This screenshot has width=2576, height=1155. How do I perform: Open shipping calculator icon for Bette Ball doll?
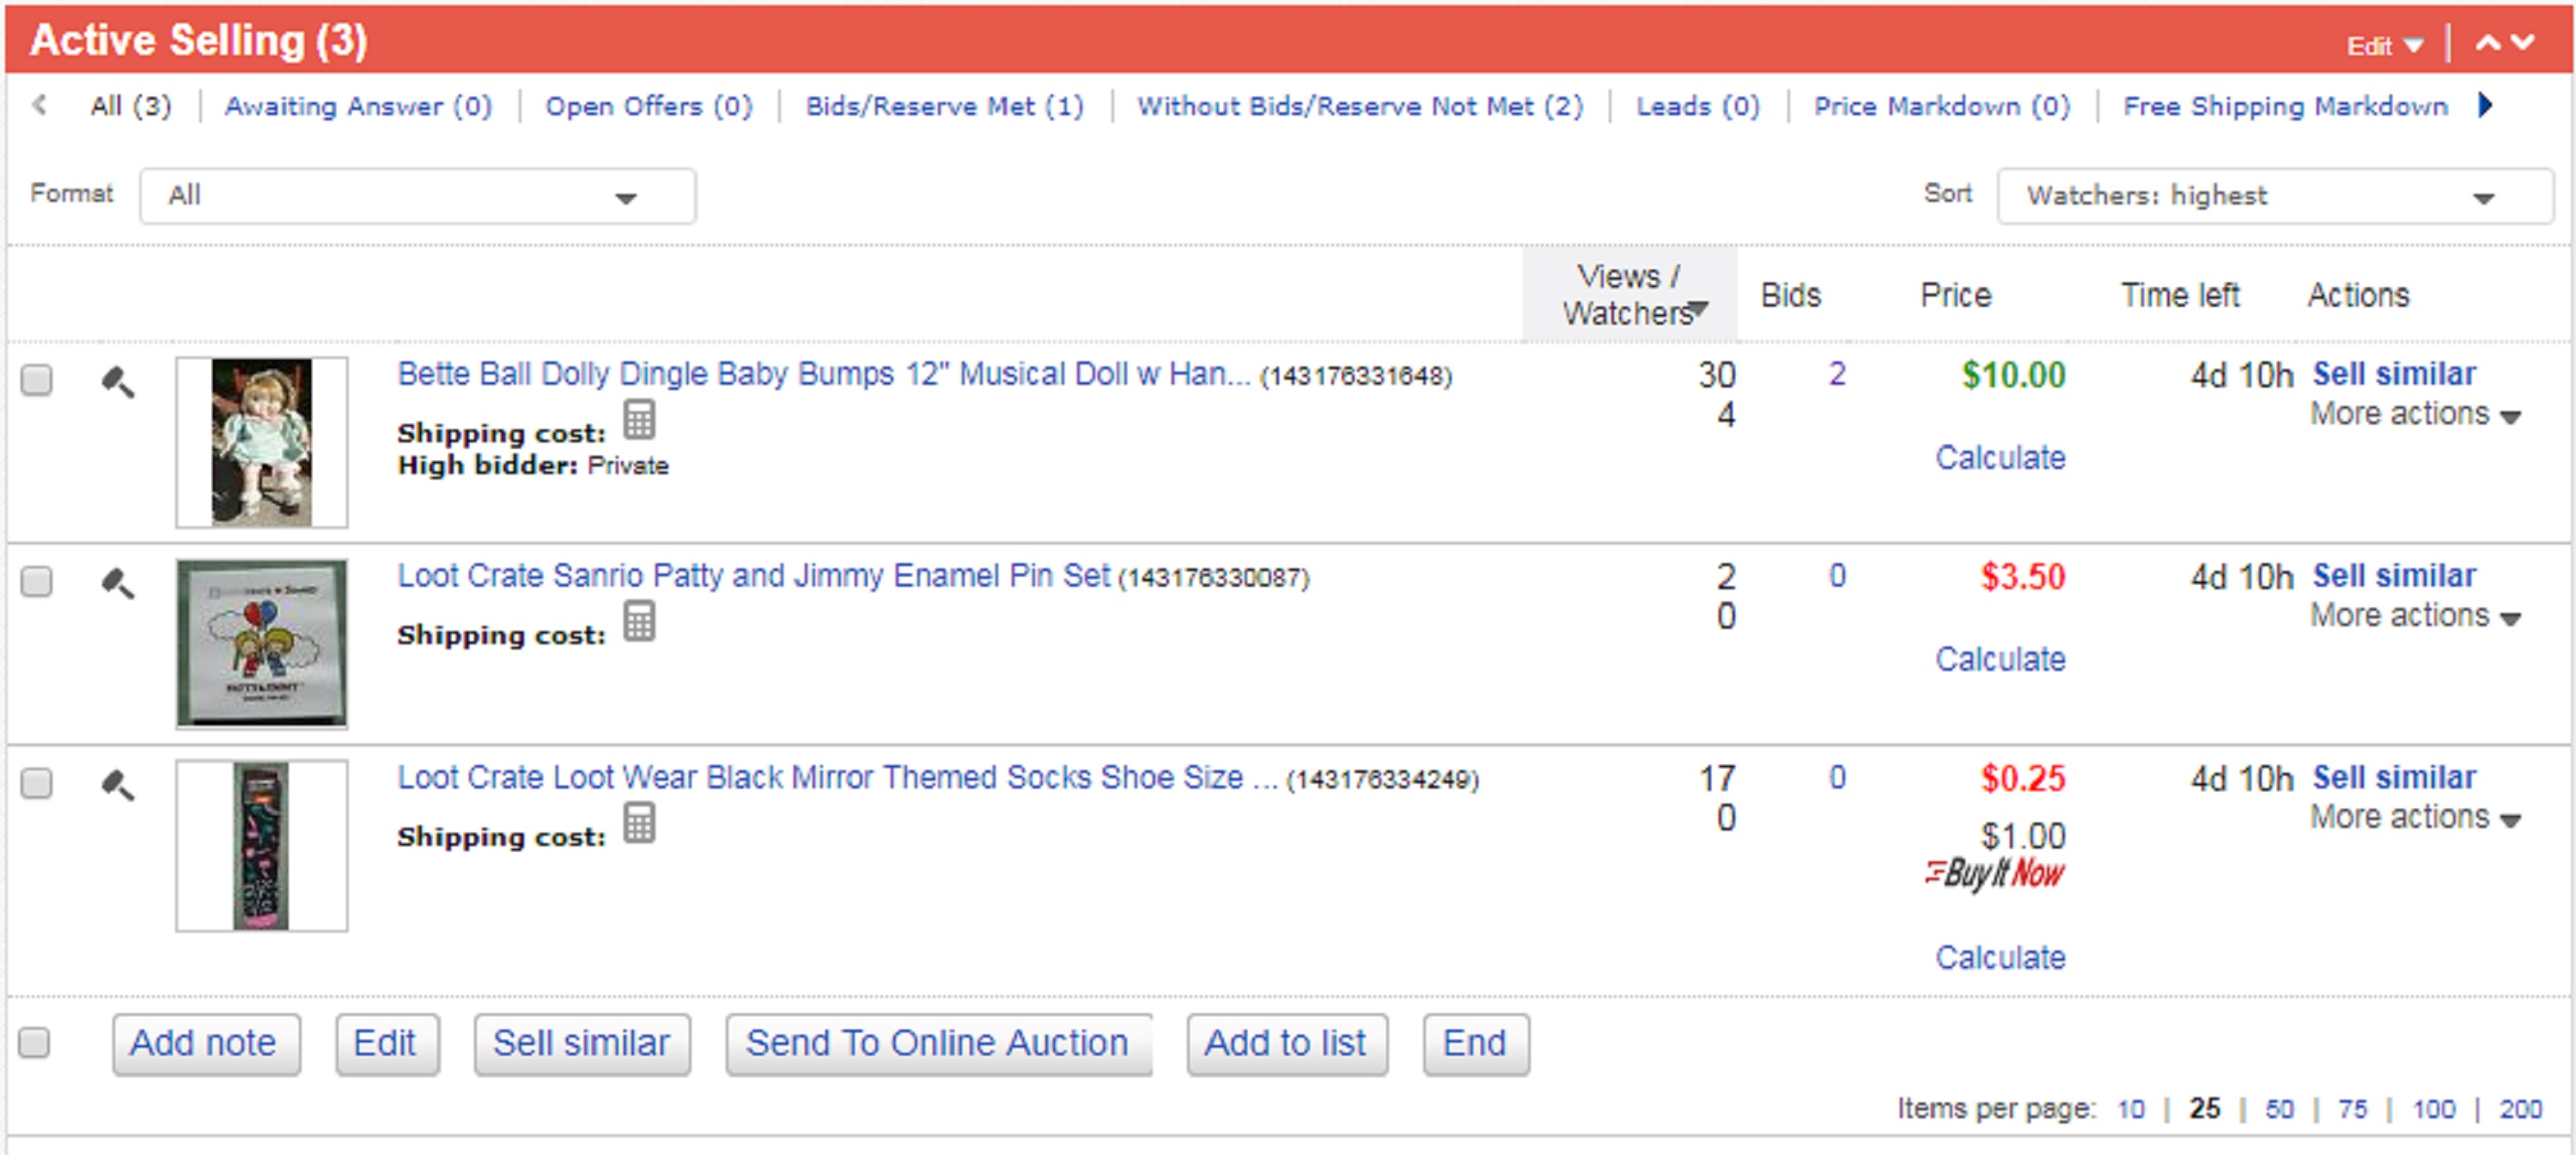pos(640,420)
